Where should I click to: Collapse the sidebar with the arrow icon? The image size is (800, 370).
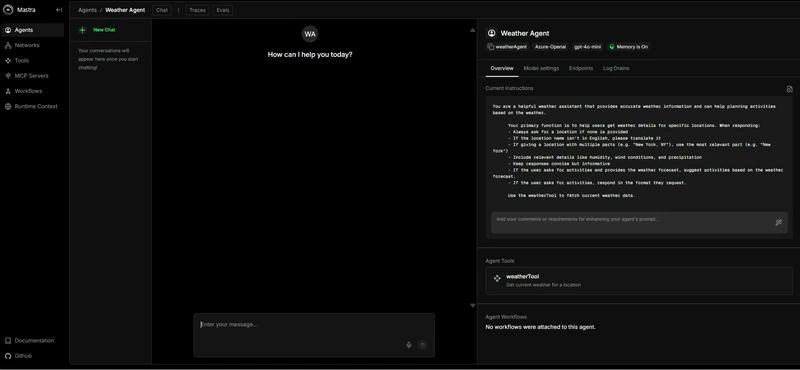[x=59, y=10]
